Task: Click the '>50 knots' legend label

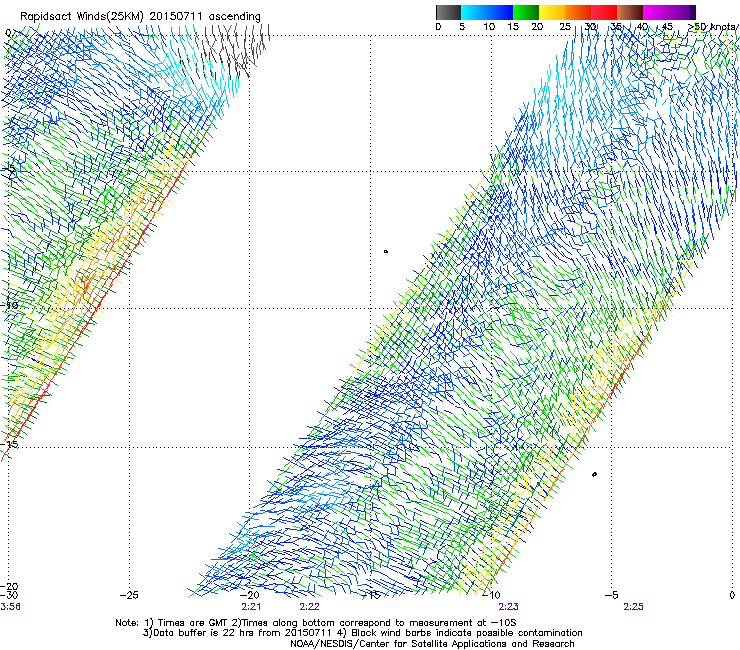Action: 711,27
